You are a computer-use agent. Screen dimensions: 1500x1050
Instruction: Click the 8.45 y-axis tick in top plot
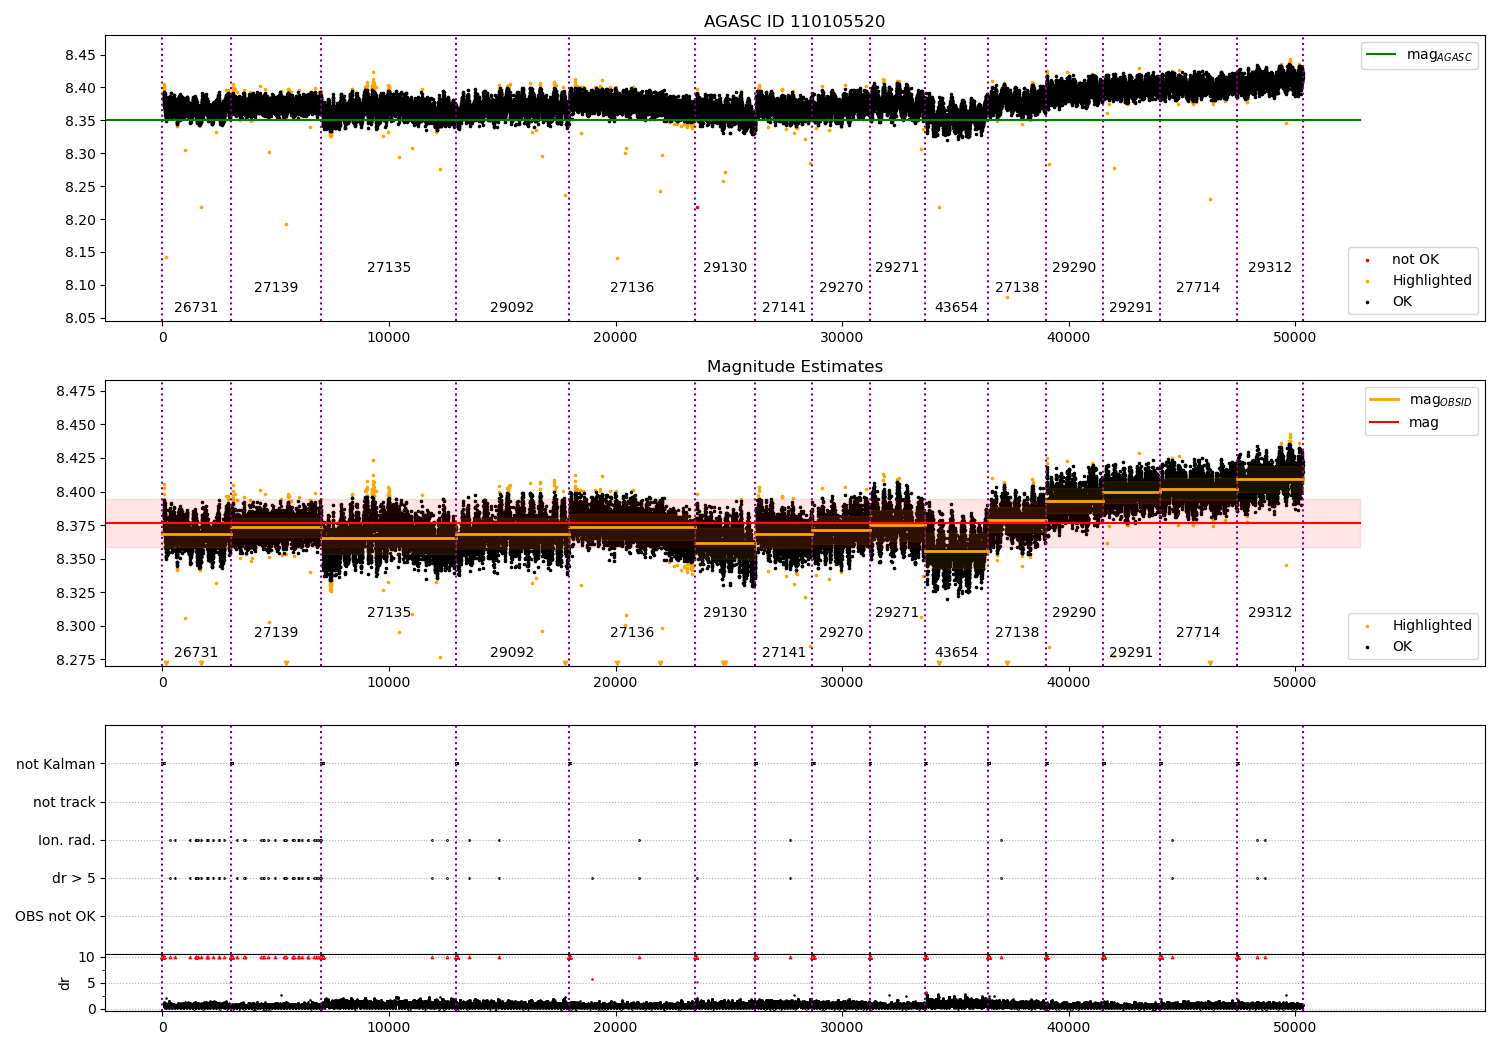click(x=81, y=55)
